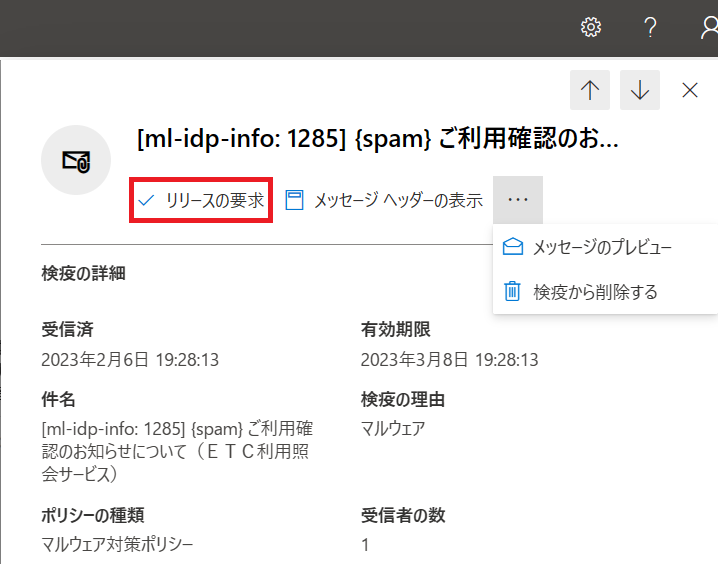Click the 検疫の詳細 section heading
The image size is (718, 564).
pos(83,273)
